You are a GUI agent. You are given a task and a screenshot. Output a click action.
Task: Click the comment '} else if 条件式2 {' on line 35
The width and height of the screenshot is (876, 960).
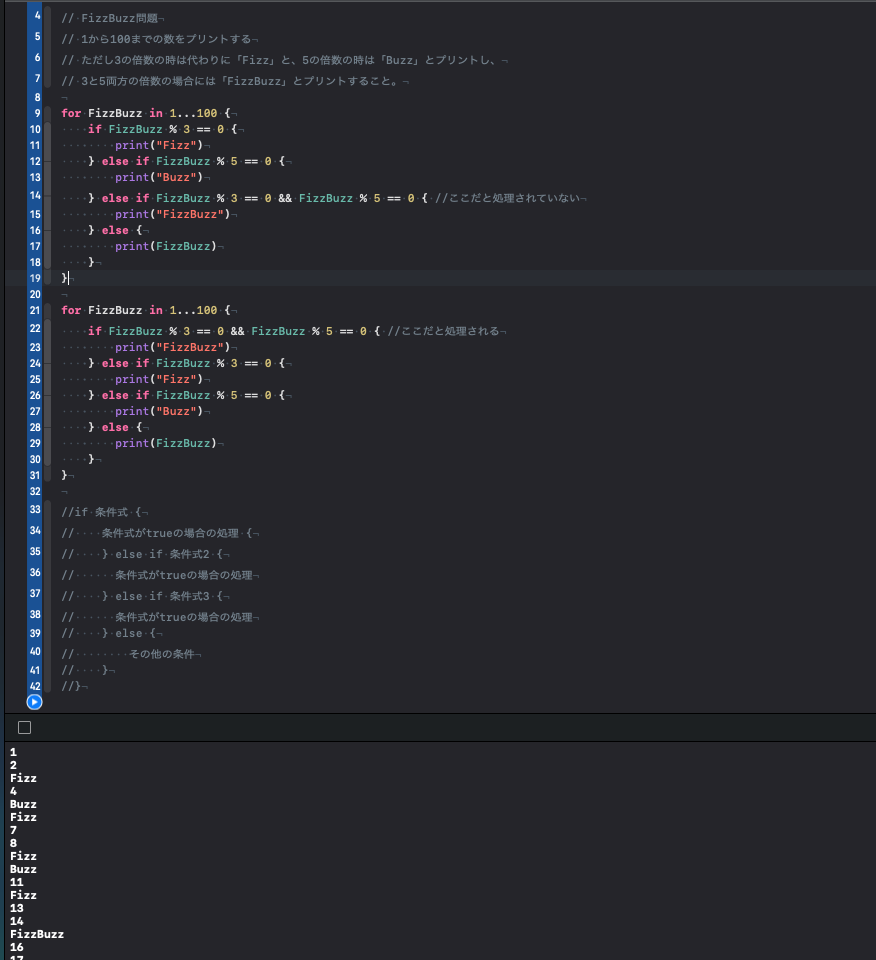162,554
